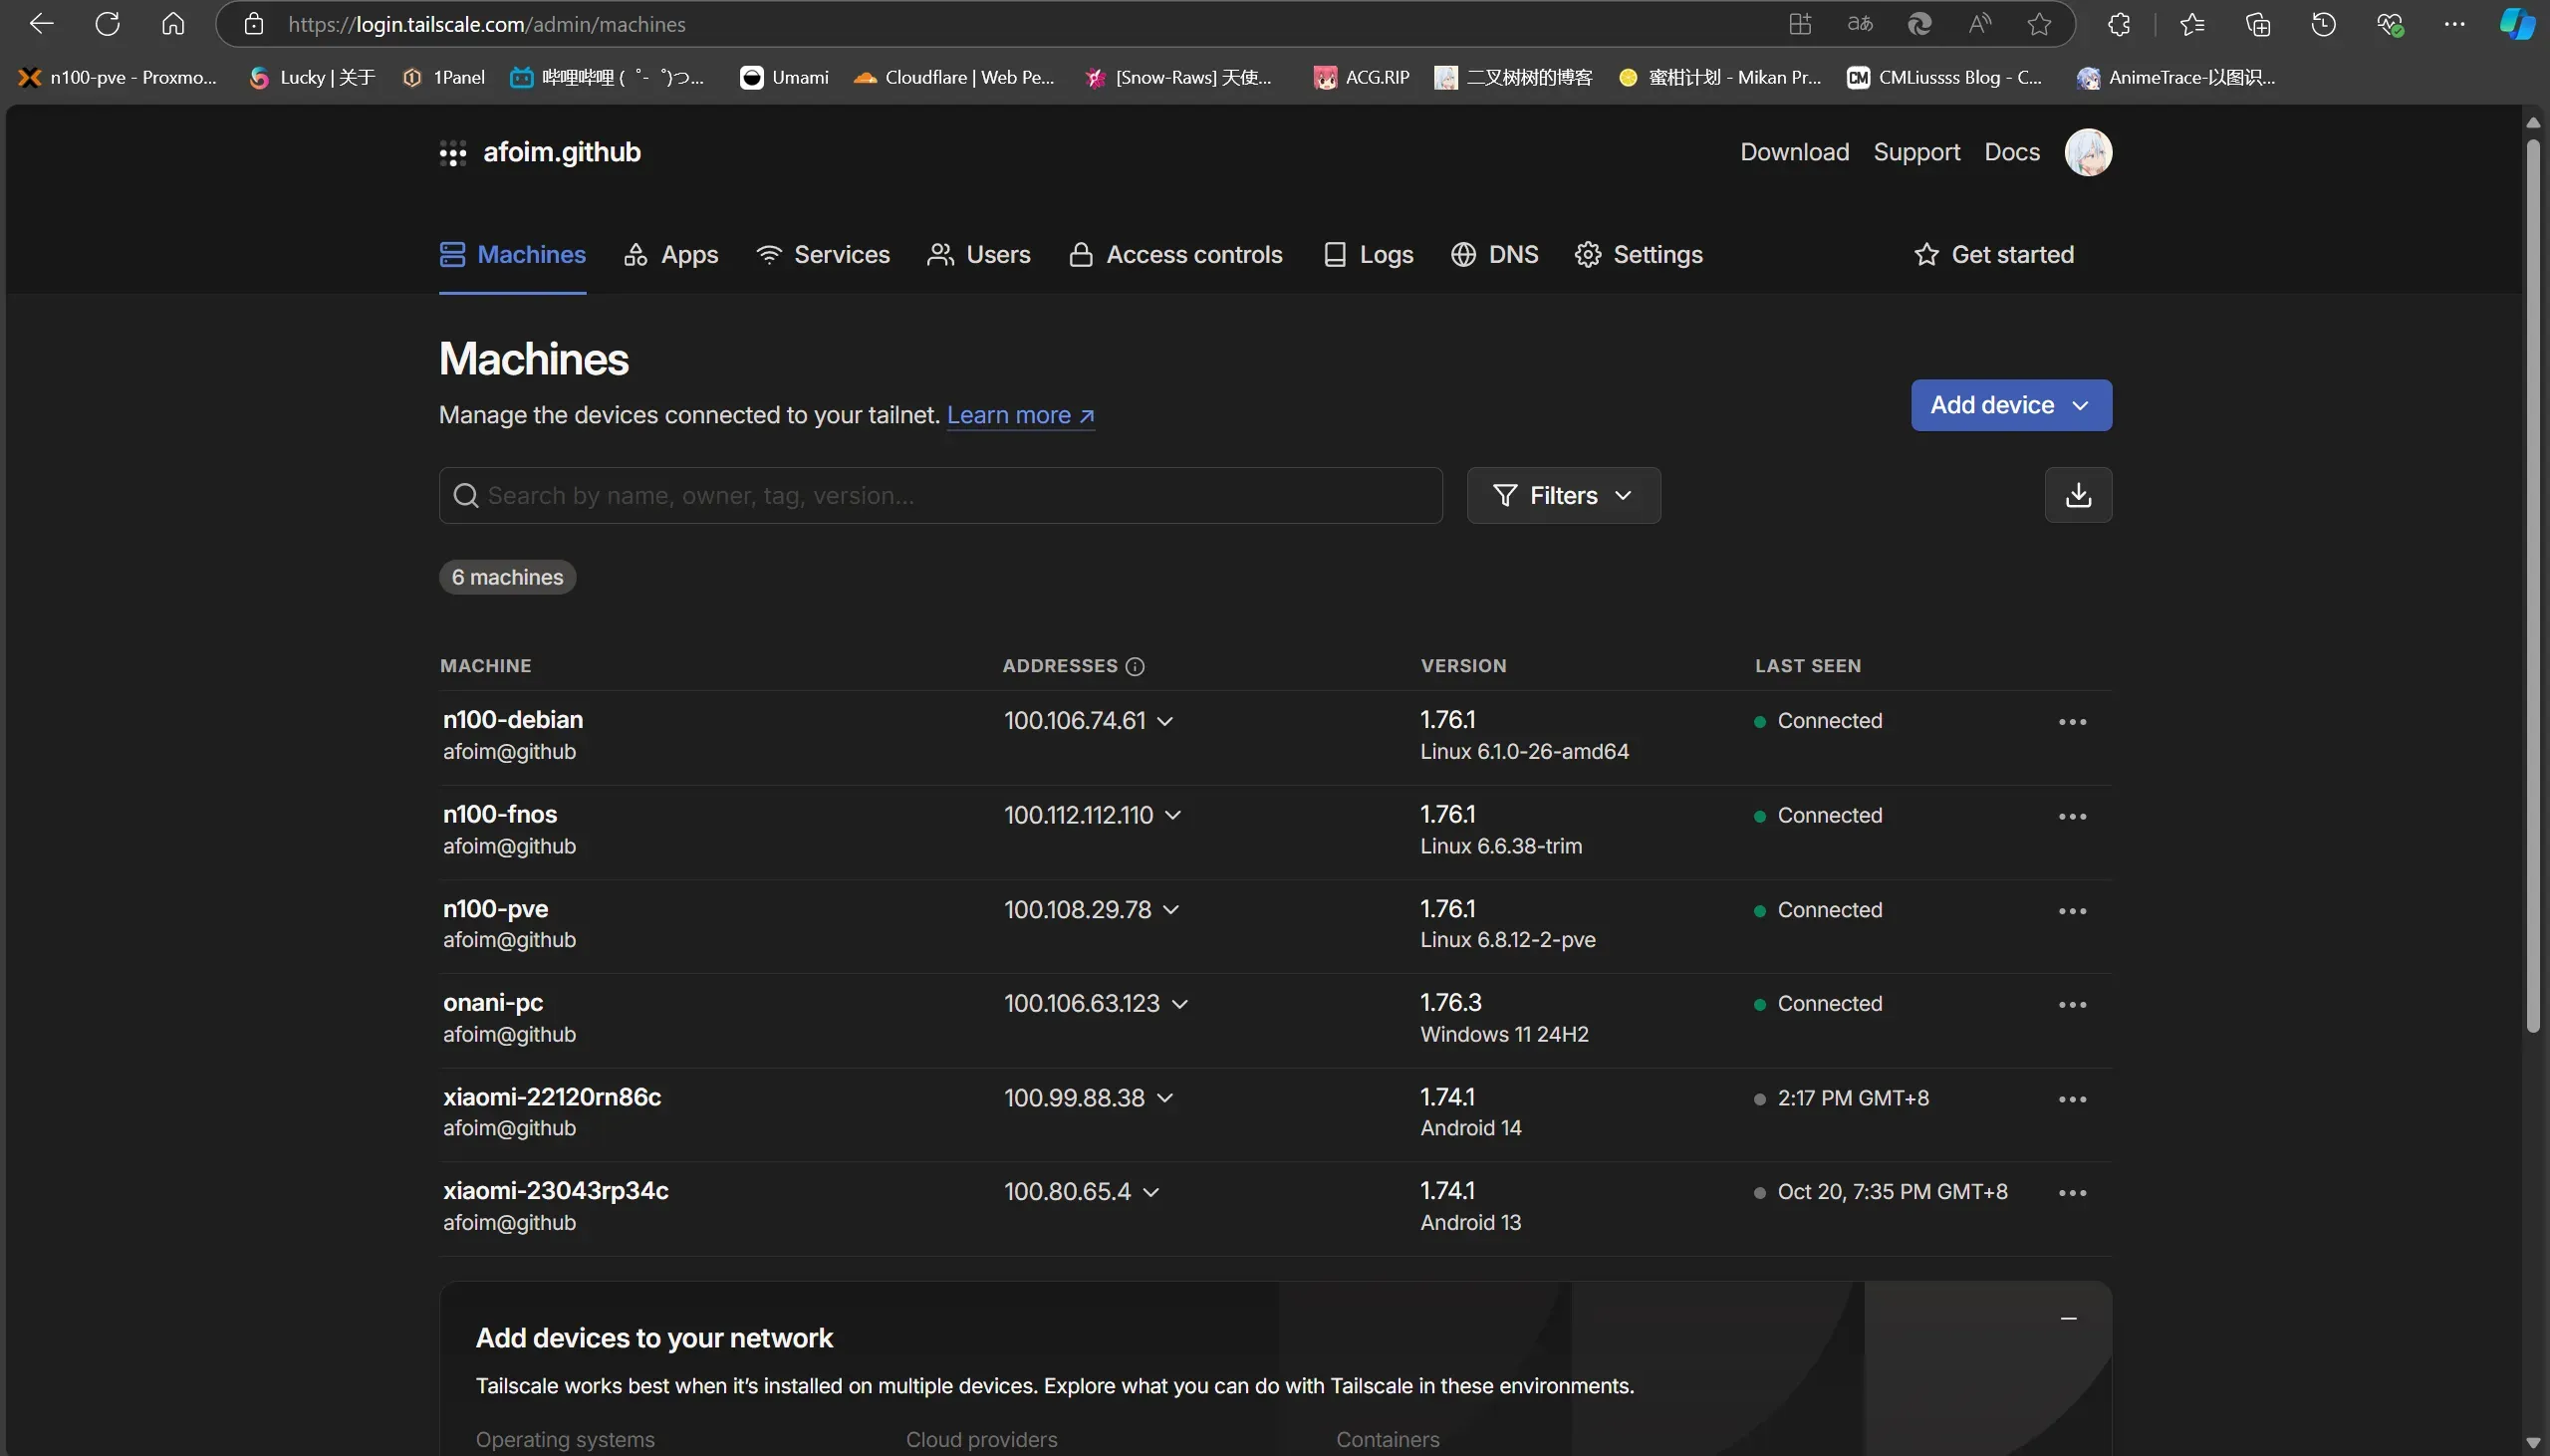Open more options for onani-pc
Screen dimensions: 2550x1456
pyautogui.click(x=2071, y=1005)
